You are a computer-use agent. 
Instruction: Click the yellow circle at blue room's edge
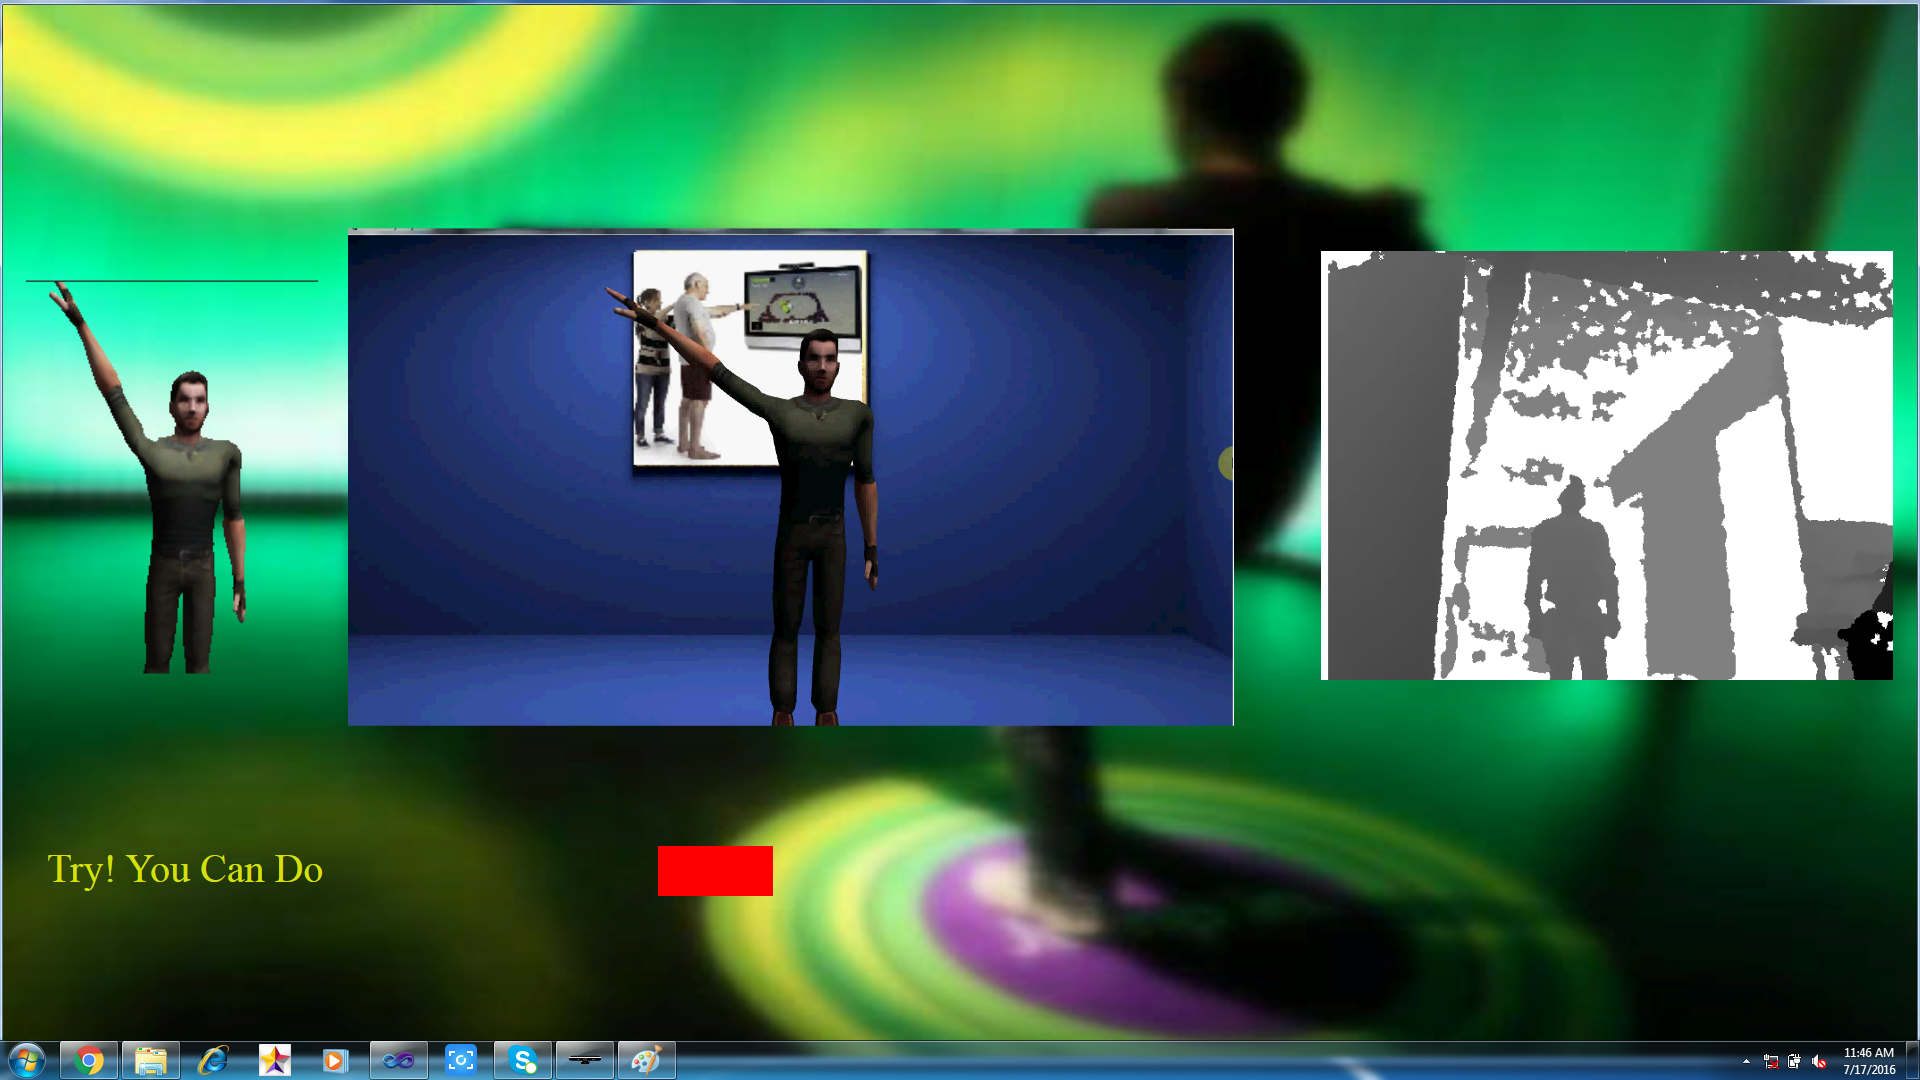click(x=1226, y=463)
